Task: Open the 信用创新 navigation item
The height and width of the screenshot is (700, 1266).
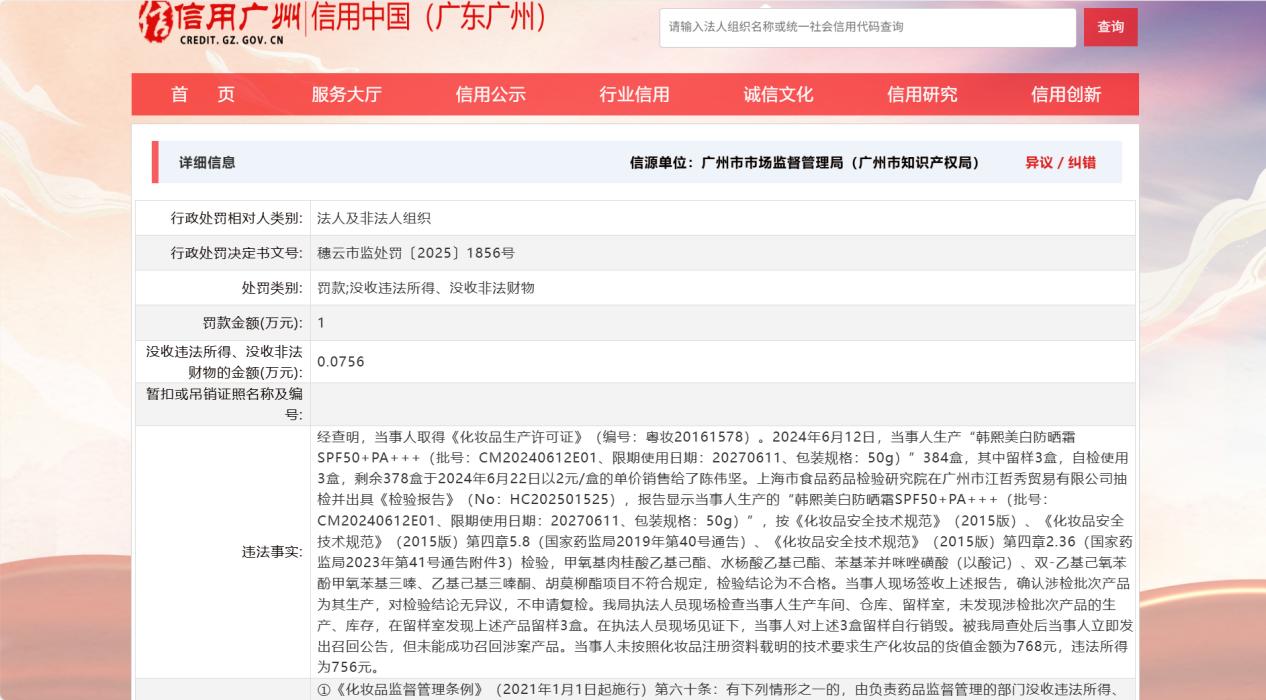Action: point(1066,95)
